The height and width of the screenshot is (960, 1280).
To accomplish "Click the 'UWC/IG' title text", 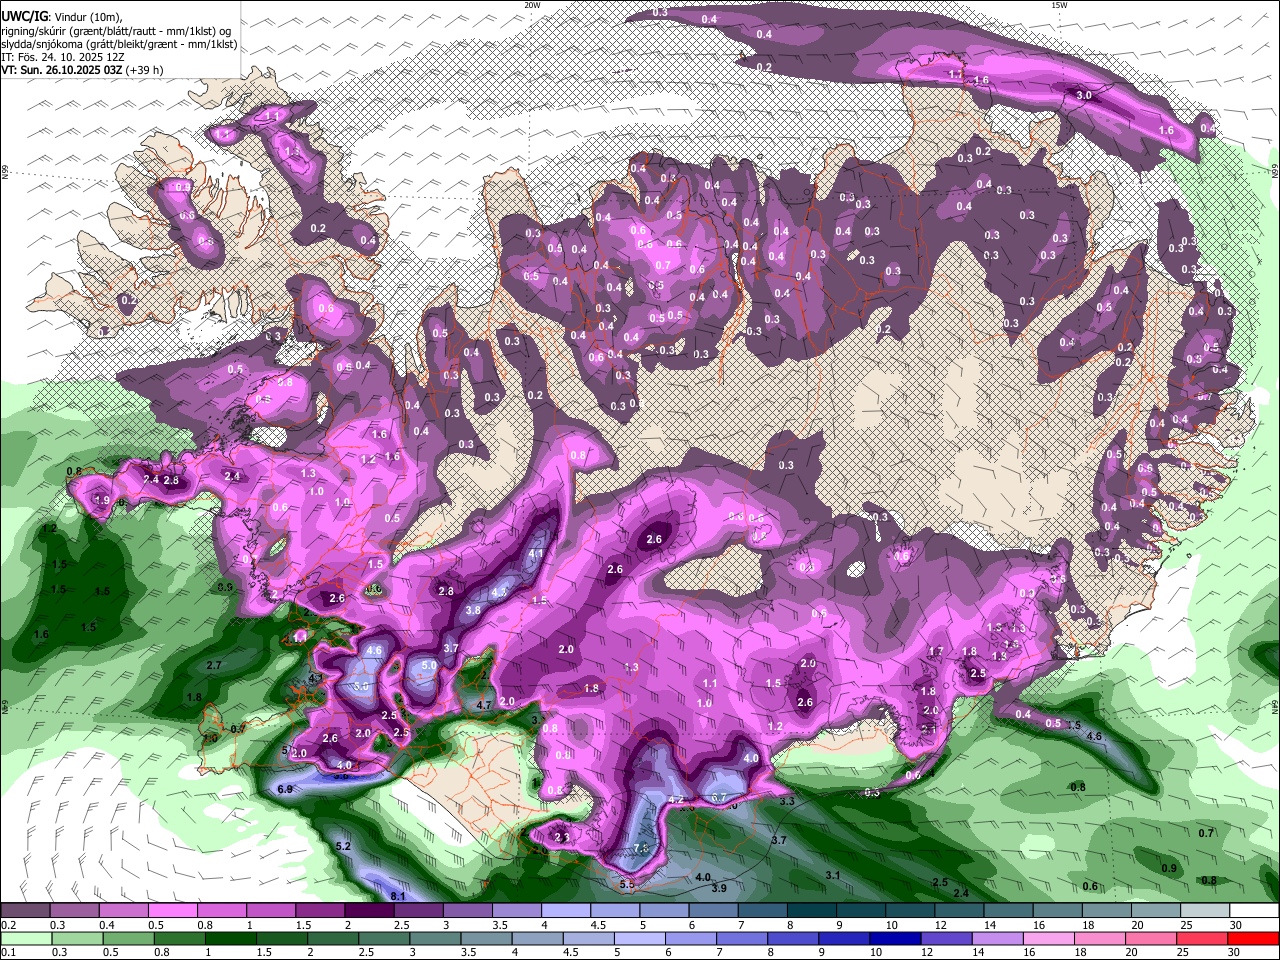I will (25, 17).
